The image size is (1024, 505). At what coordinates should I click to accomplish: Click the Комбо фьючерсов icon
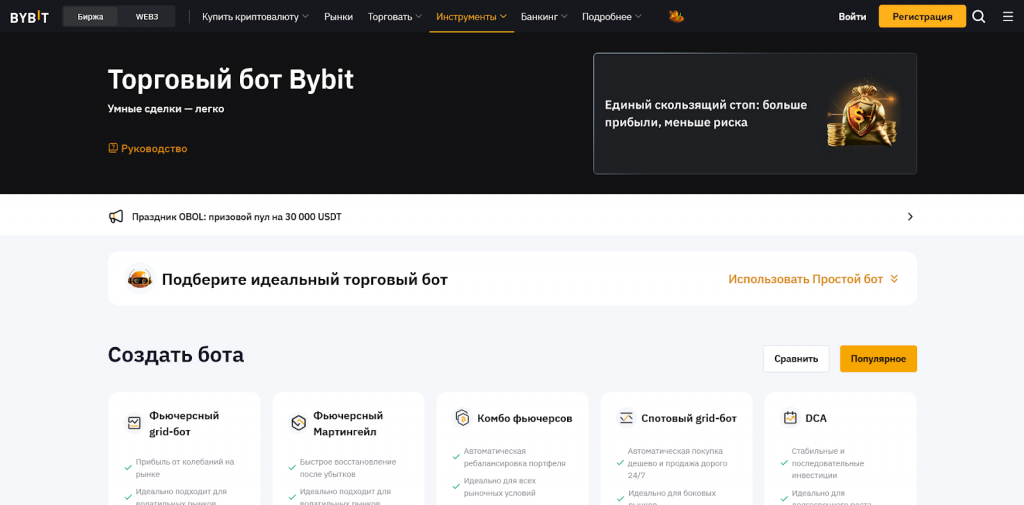point(462,418)
